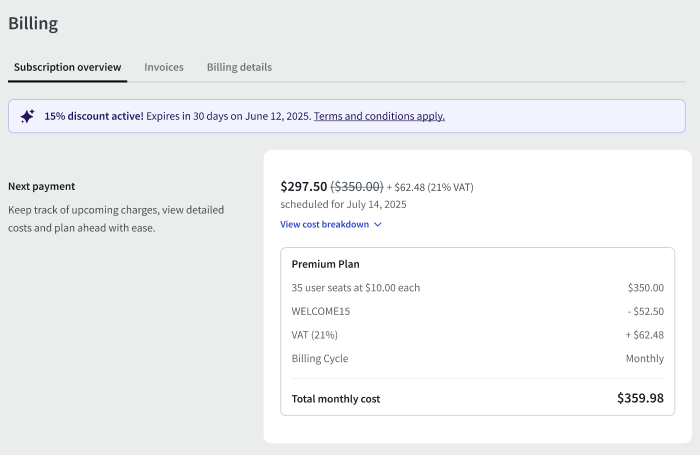700x456 pixels.
Task: Click the '+ $62.48' VAT value
Action: [645, 335]
